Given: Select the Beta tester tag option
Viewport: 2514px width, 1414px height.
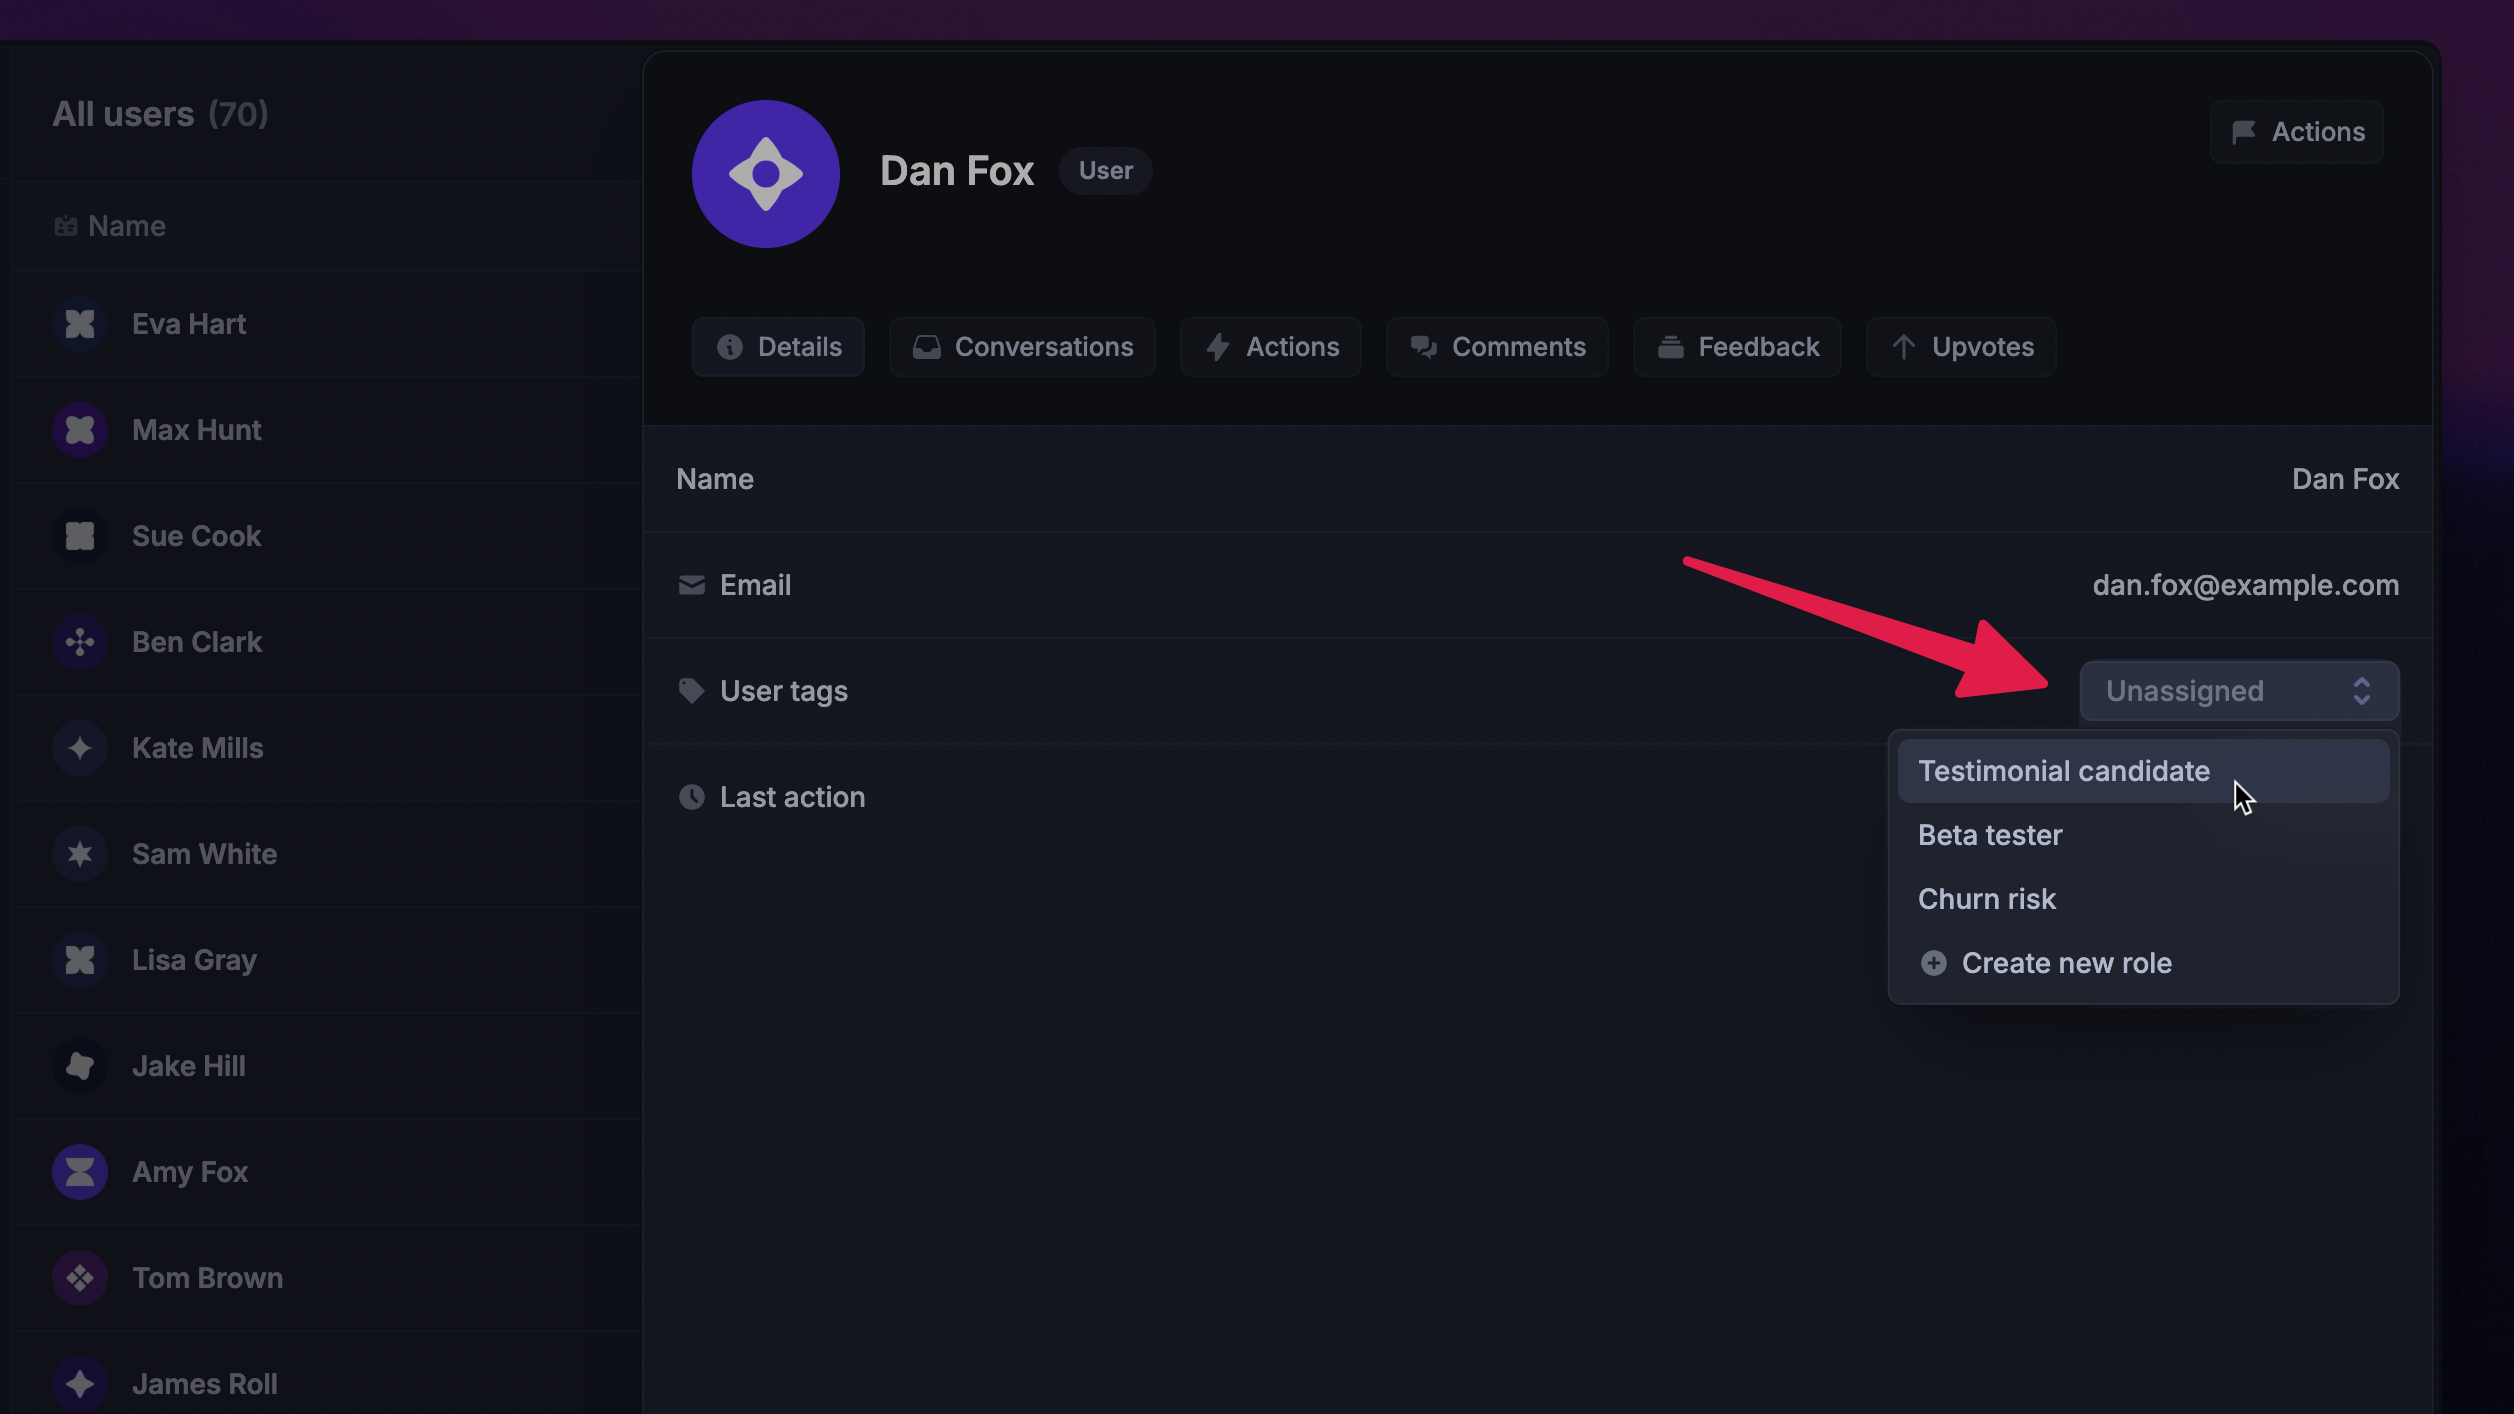Looking at the screenshot, I should [x=1989, y=835].
